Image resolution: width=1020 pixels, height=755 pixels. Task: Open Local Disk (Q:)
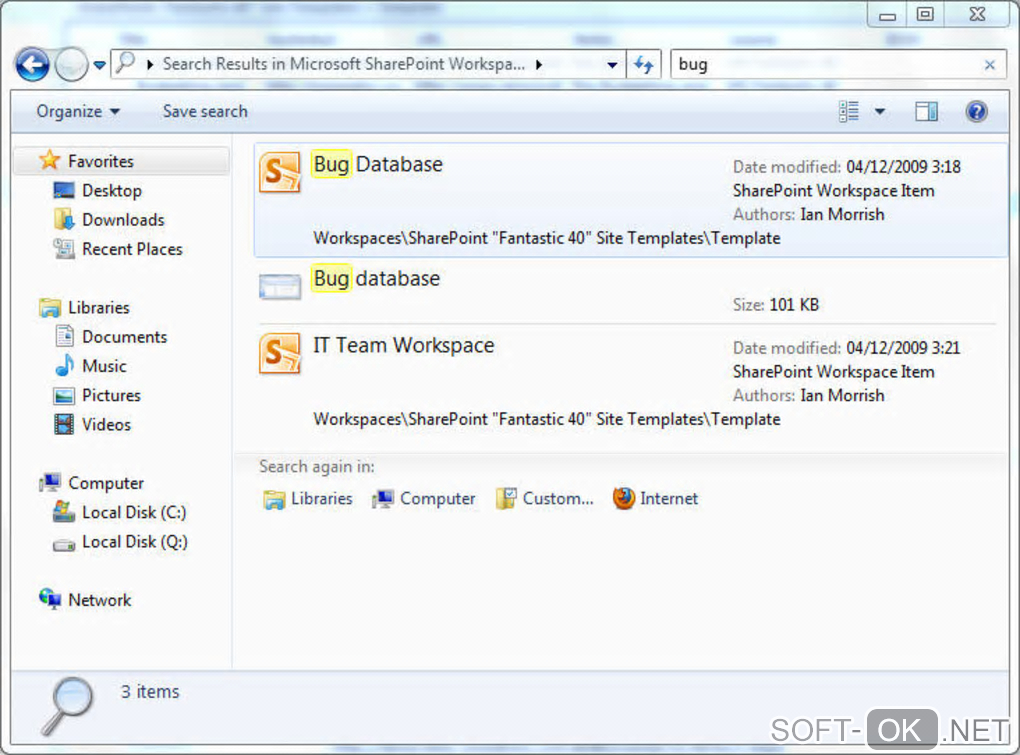click(135, 542)
